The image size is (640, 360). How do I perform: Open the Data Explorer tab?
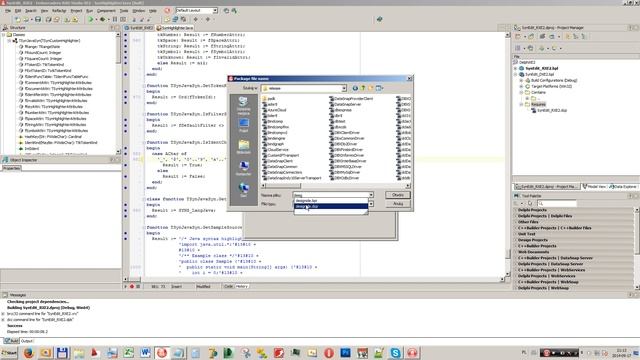click(x=623, y=187)
